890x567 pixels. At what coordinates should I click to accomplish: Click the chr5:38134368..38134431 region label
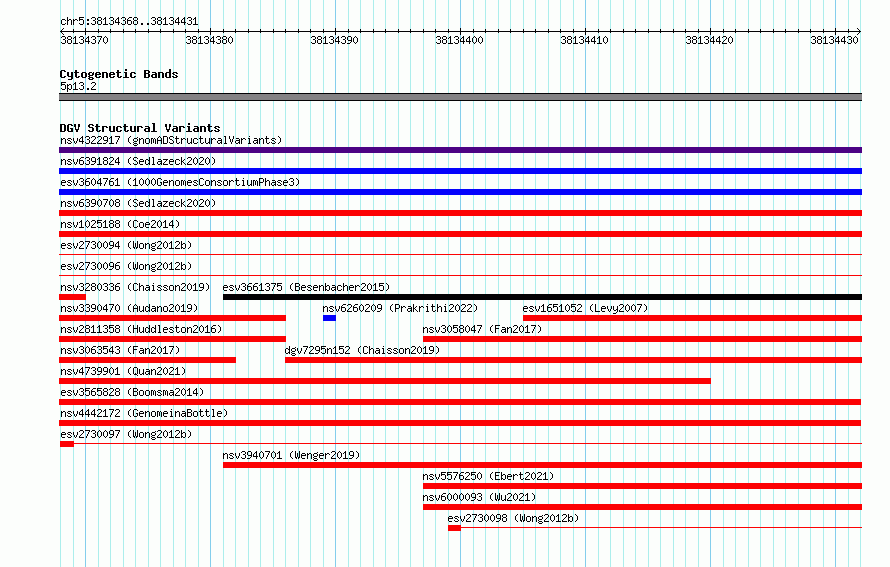[129, 22]
